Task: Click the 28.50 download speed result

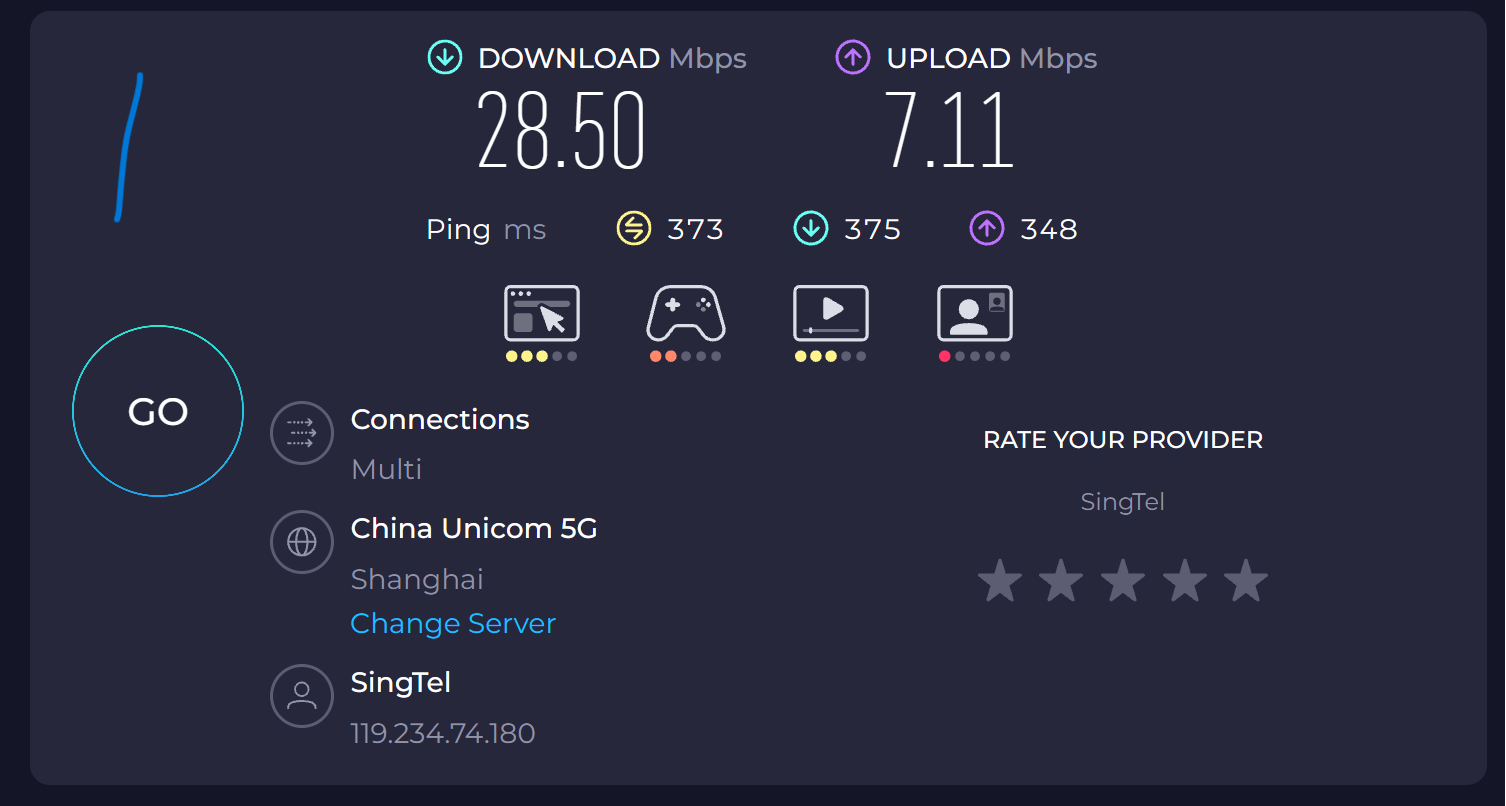Action: click(x=561, y=132)
